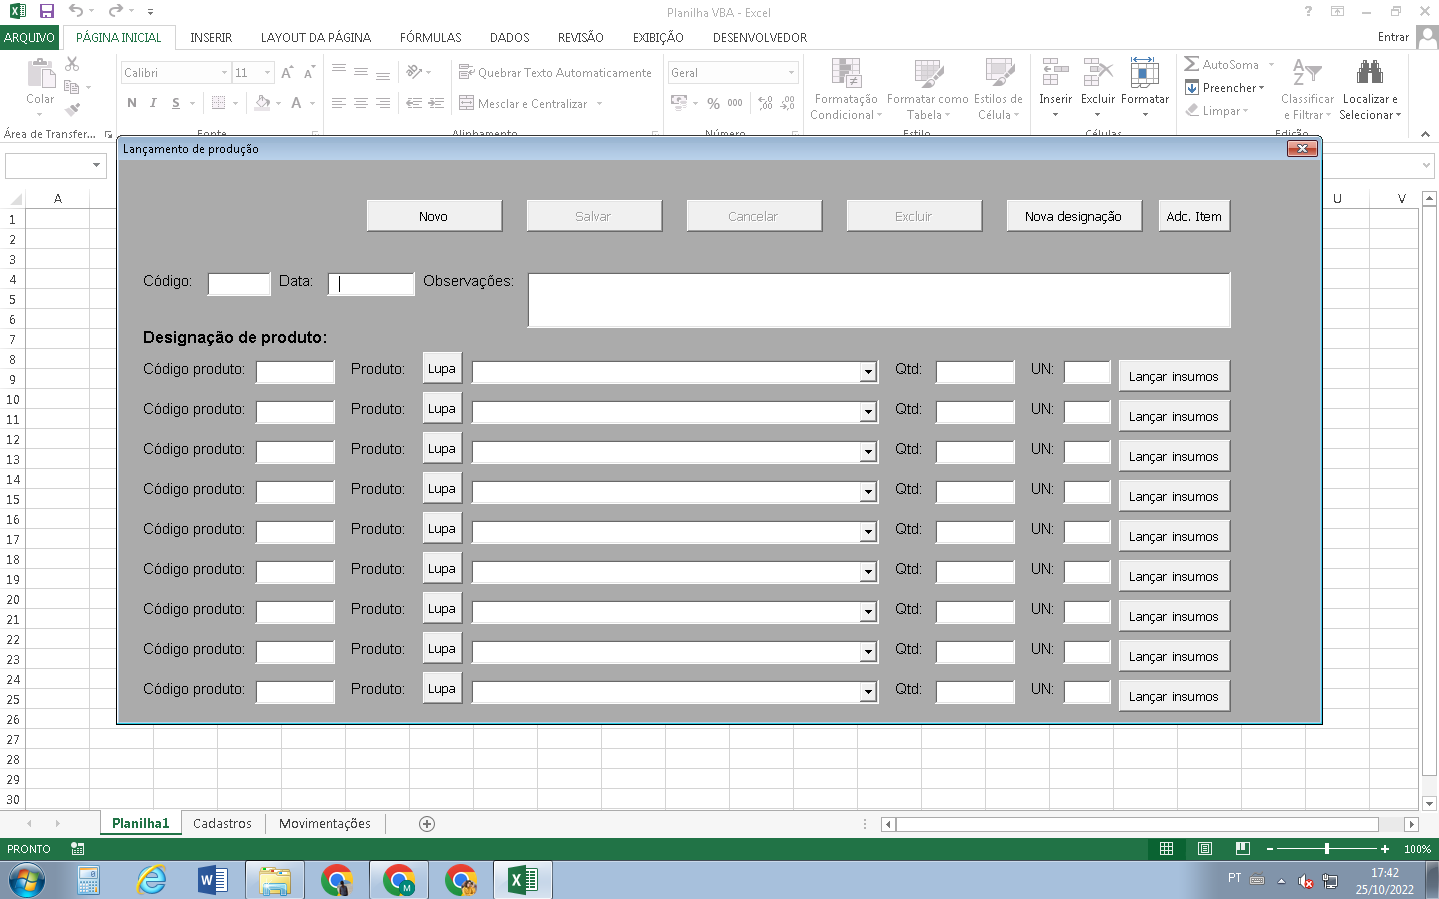Click the Nova designação button
The image size is (1439, 899).
pos(1074,216)
